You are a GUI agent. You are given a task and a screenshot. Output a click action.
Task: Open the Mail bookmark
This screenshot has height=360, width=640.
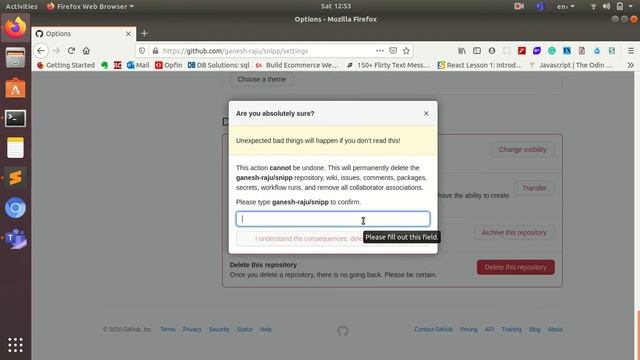click(138, 65)
